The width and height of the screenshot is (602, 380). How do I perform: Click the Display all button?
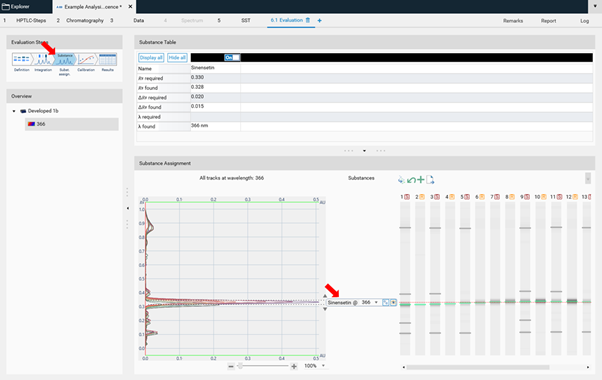(151, 58)
